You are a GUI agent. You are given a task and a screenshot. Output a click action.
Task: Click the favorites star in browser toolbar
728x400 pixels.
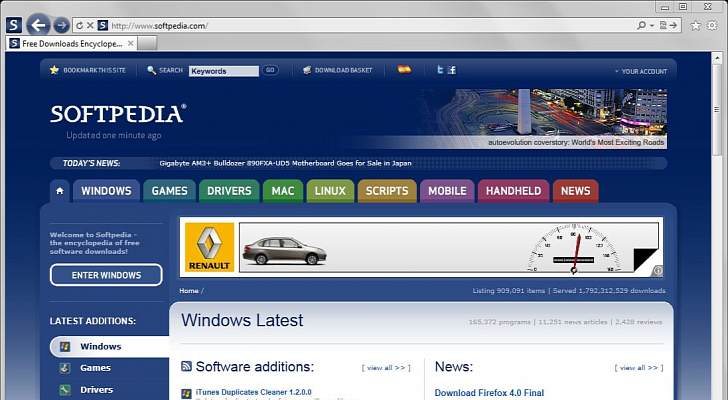[696, 25]
